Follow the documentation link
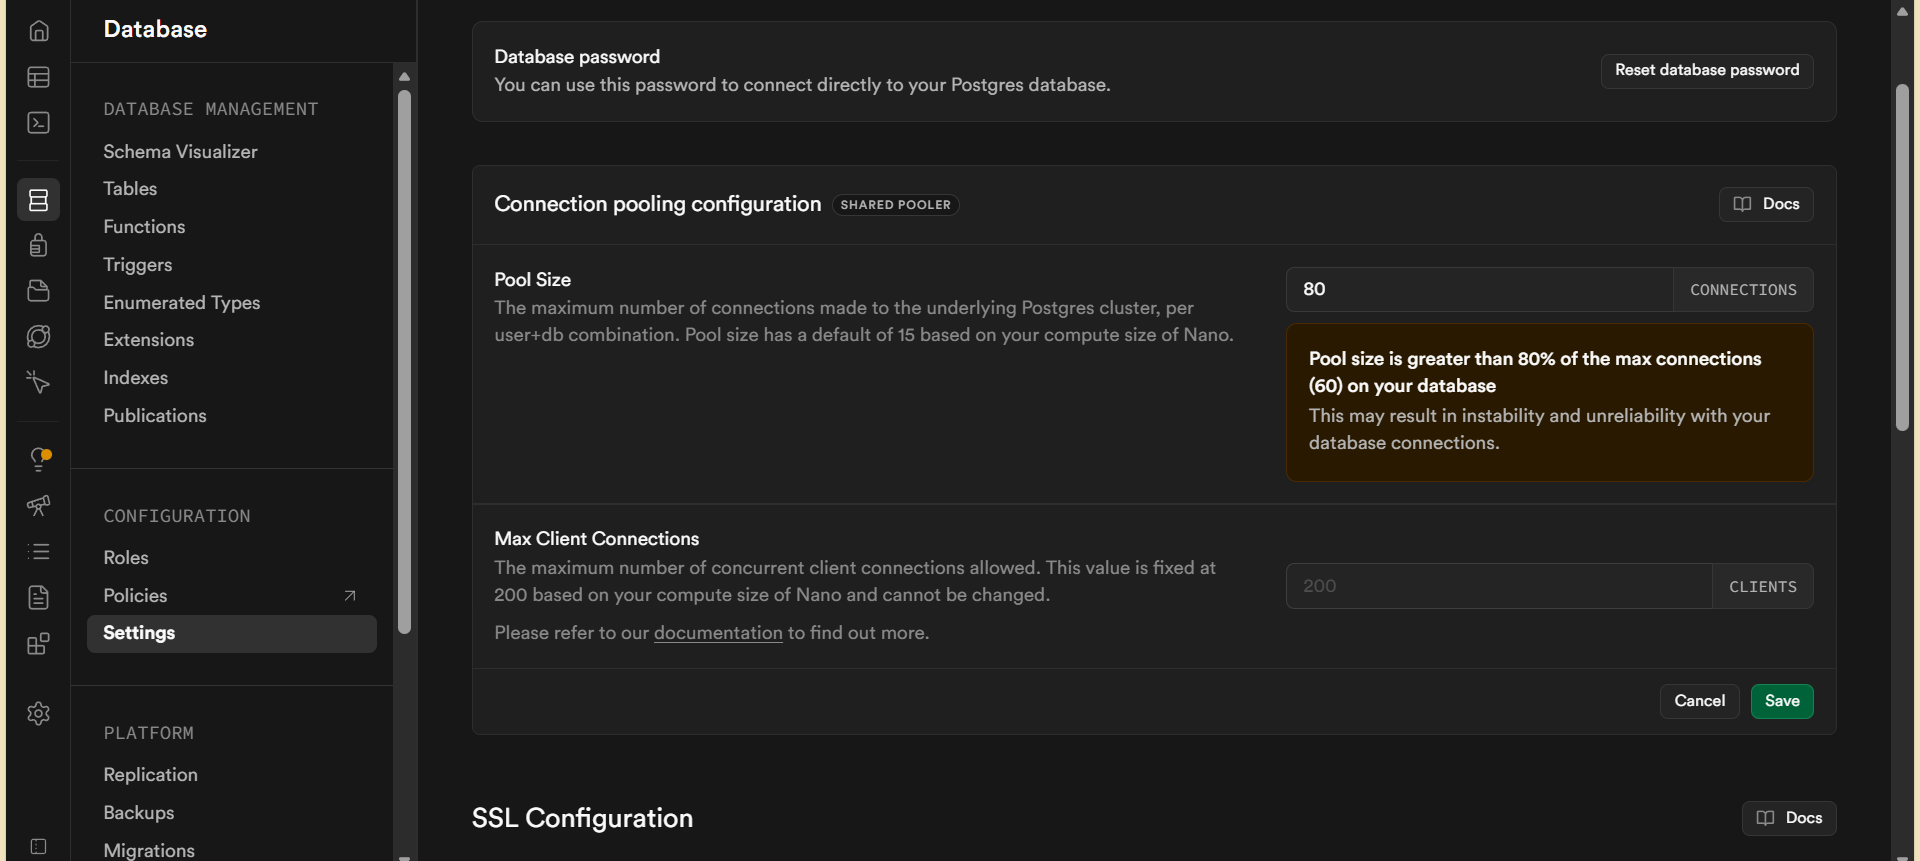 [717, 633]
